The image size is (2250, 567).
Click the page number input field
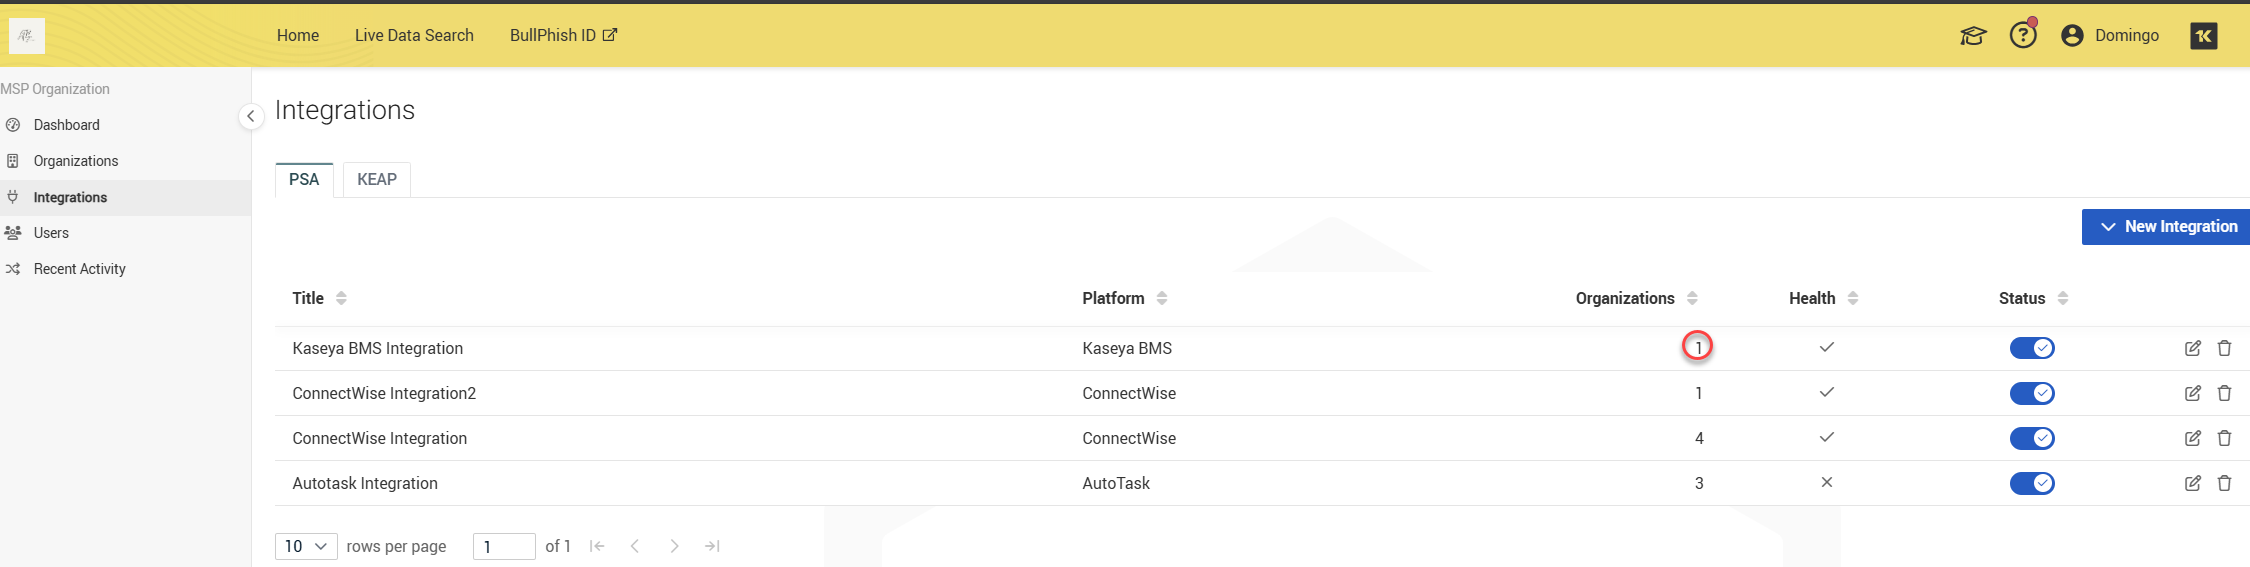(x=504, y=546)
